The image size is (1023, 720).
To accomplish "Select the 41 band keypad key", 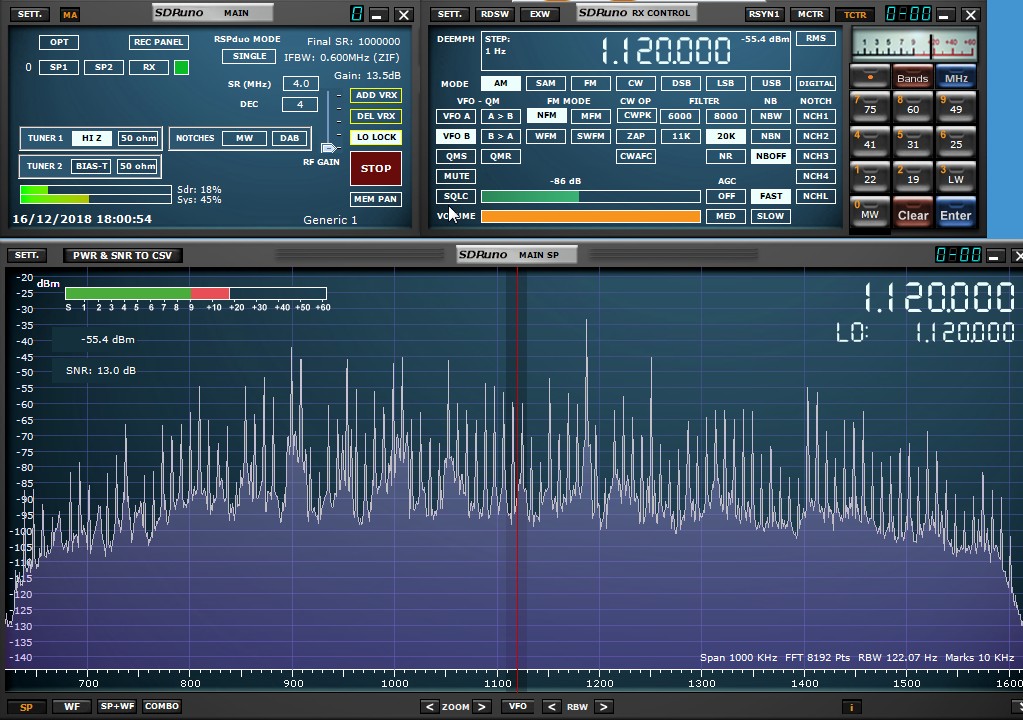I will (870, 143).
